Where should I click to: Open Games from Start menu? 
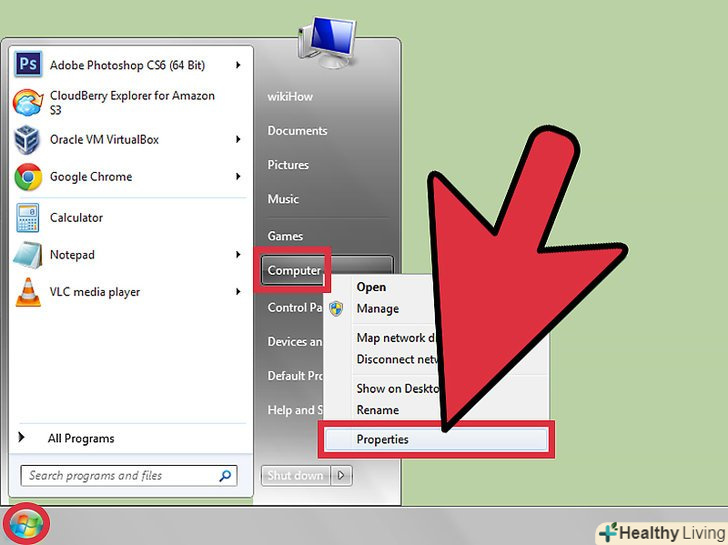click(x=285, y=236)
